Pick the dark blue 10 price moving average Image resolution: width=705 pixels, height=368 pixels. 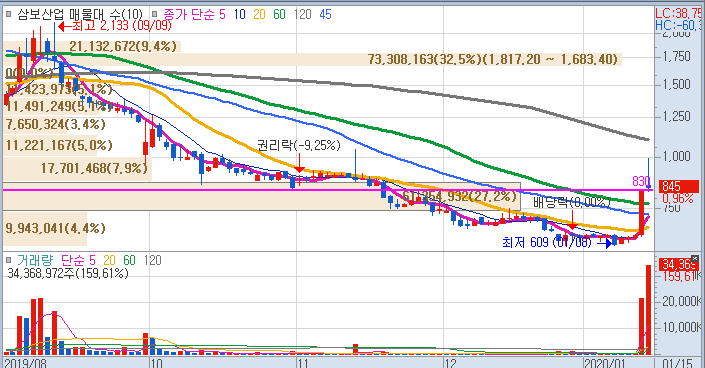[240, 14]
